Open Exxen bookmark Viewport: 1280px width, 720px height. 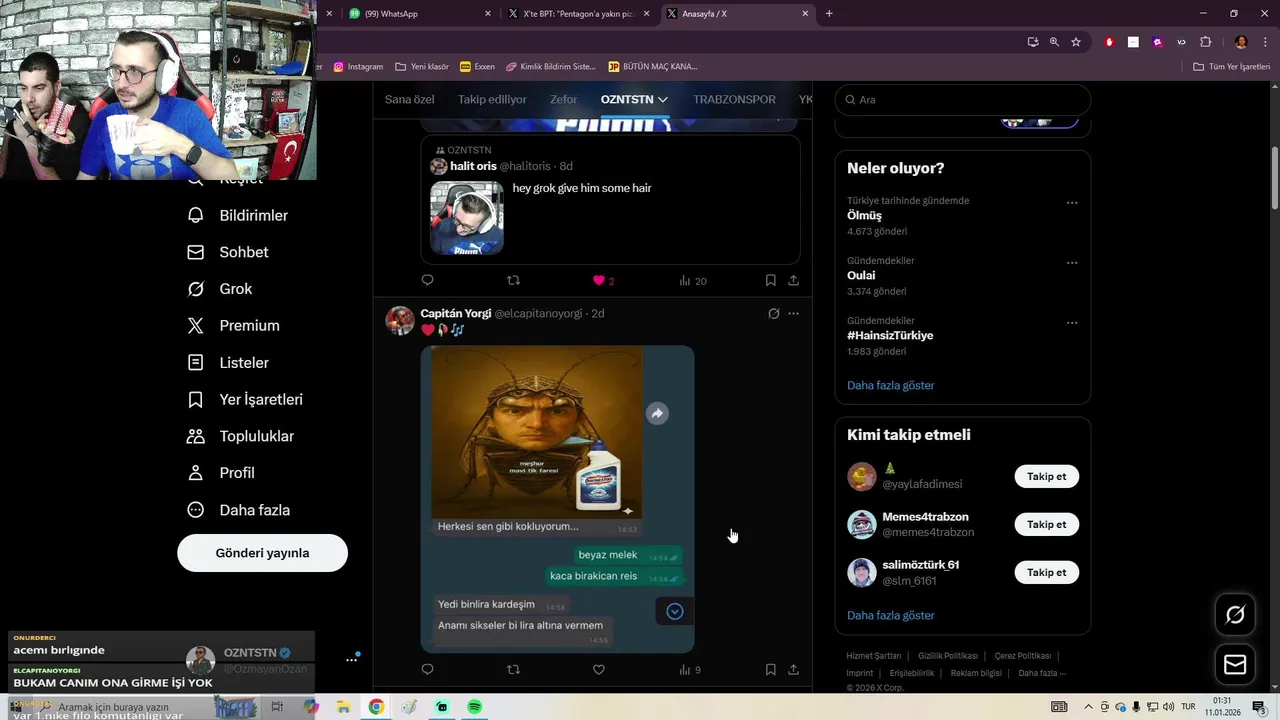tap(477, 67)
